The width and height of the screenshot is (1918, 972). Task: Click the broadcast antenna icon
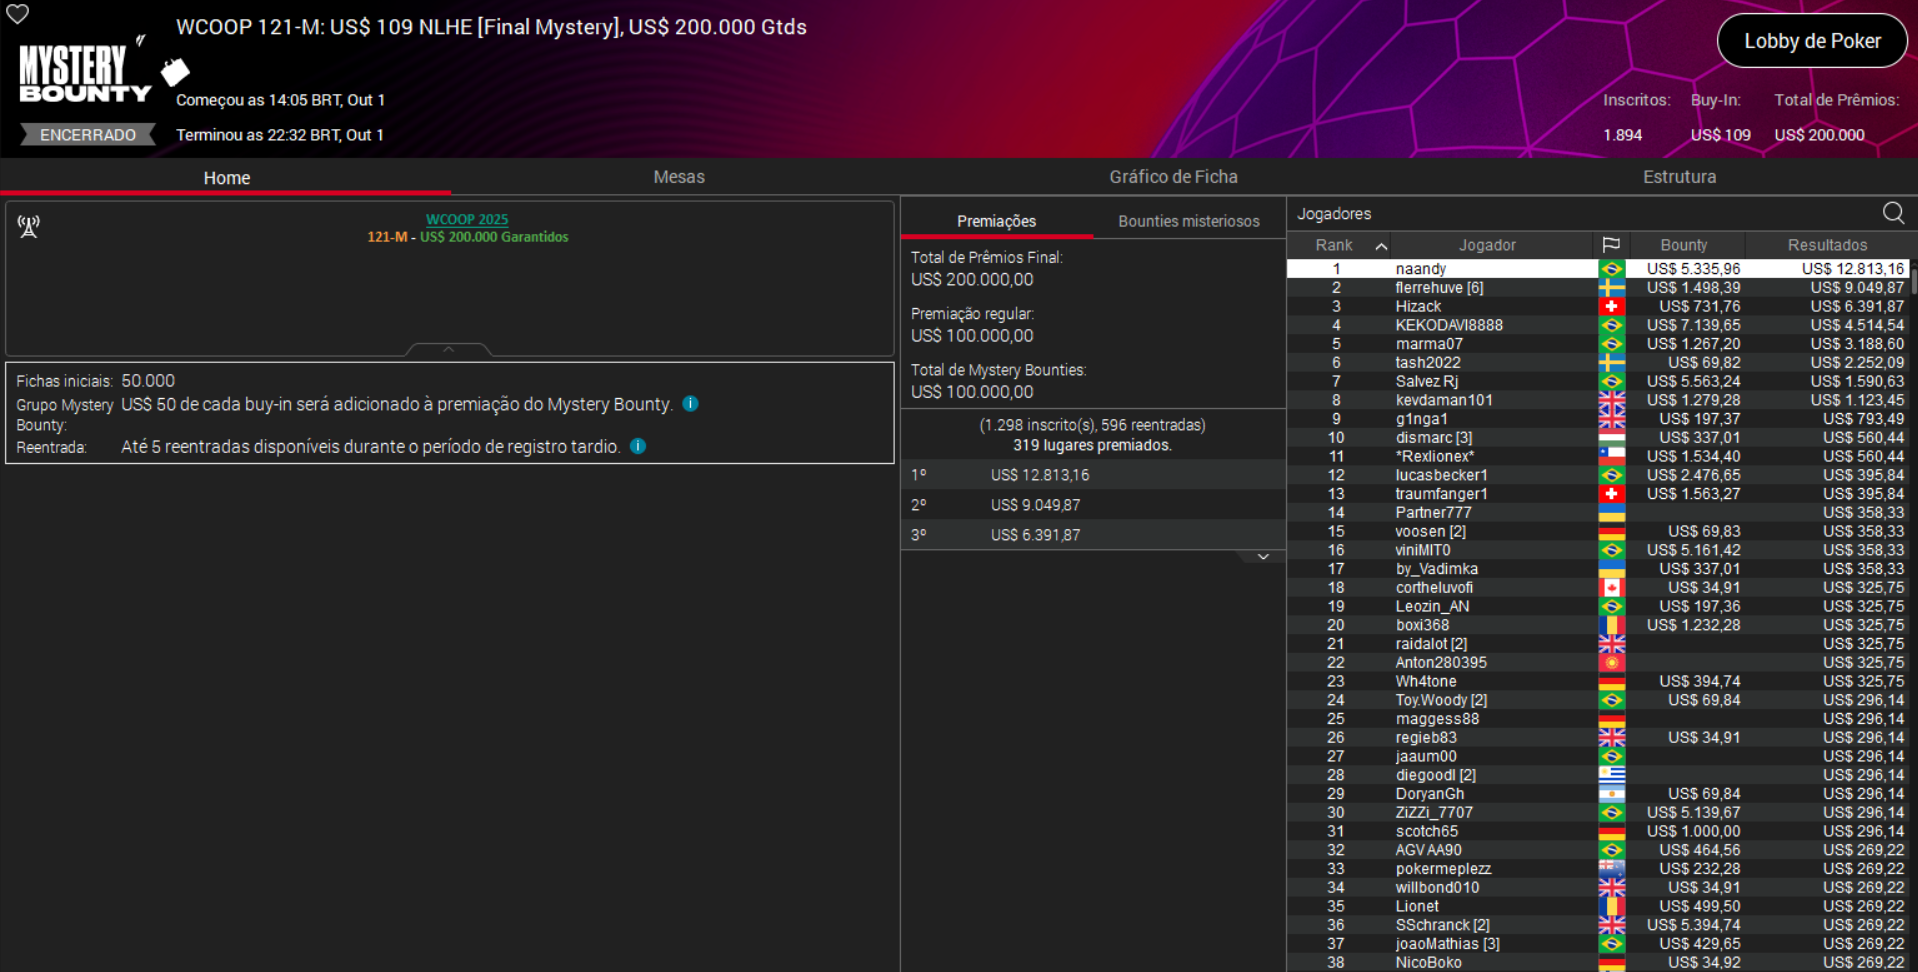[29, 227]
